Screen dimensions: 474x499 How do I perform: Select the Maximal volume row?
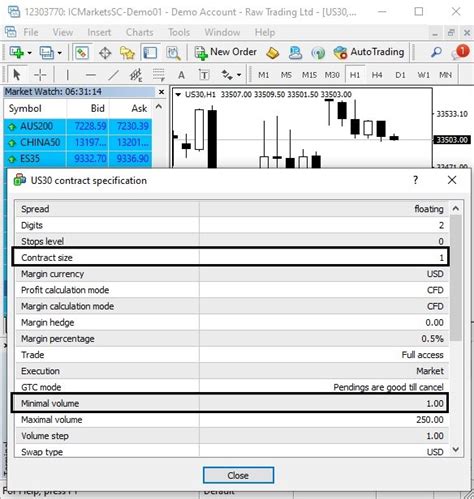tap(232, 420)
